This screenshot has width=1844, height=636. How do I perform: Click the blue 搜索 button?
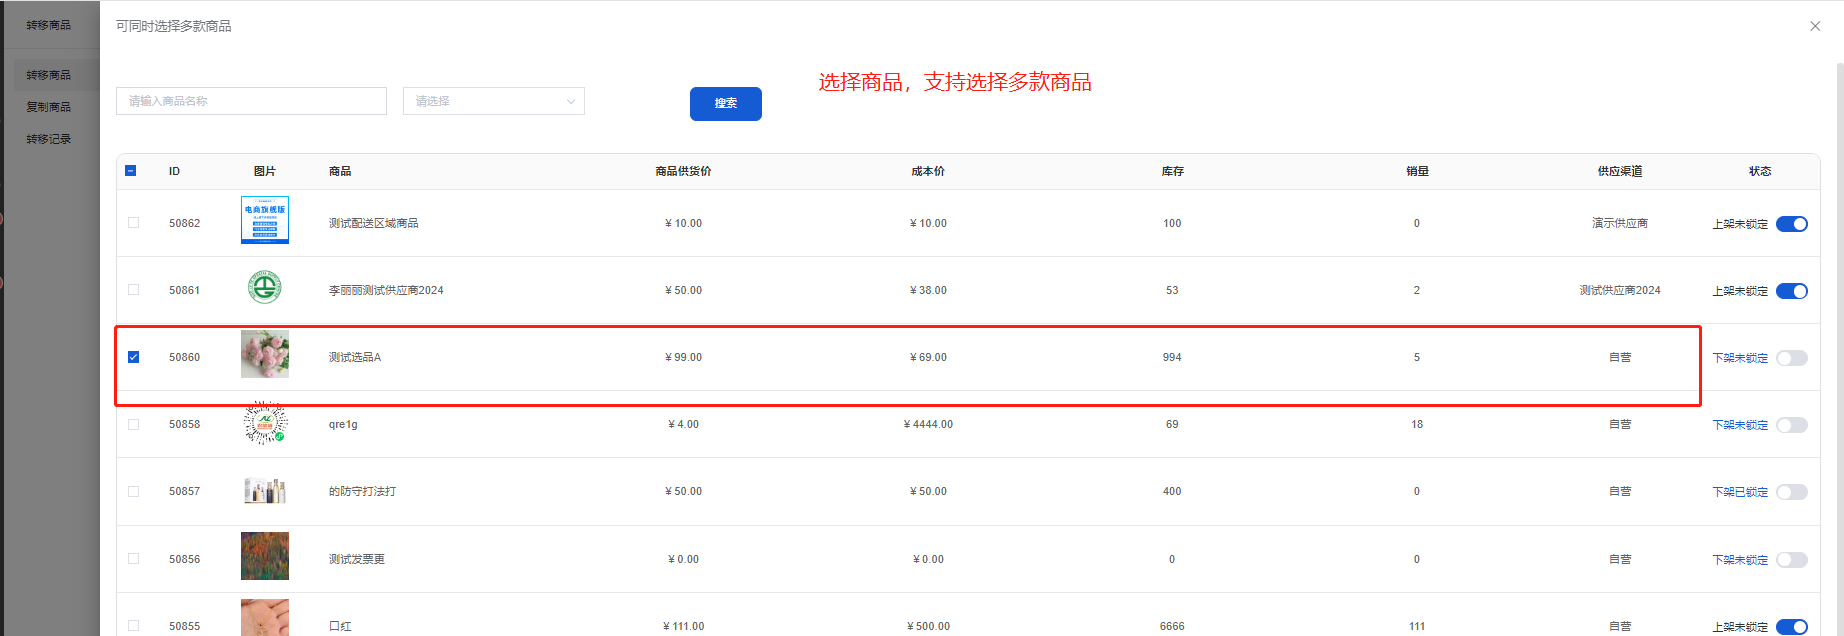point(725,104)
